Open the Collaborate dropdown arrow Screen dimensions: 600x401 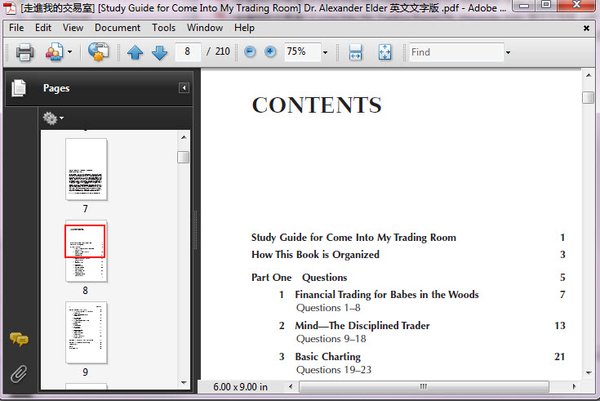(x=70, y=52)
